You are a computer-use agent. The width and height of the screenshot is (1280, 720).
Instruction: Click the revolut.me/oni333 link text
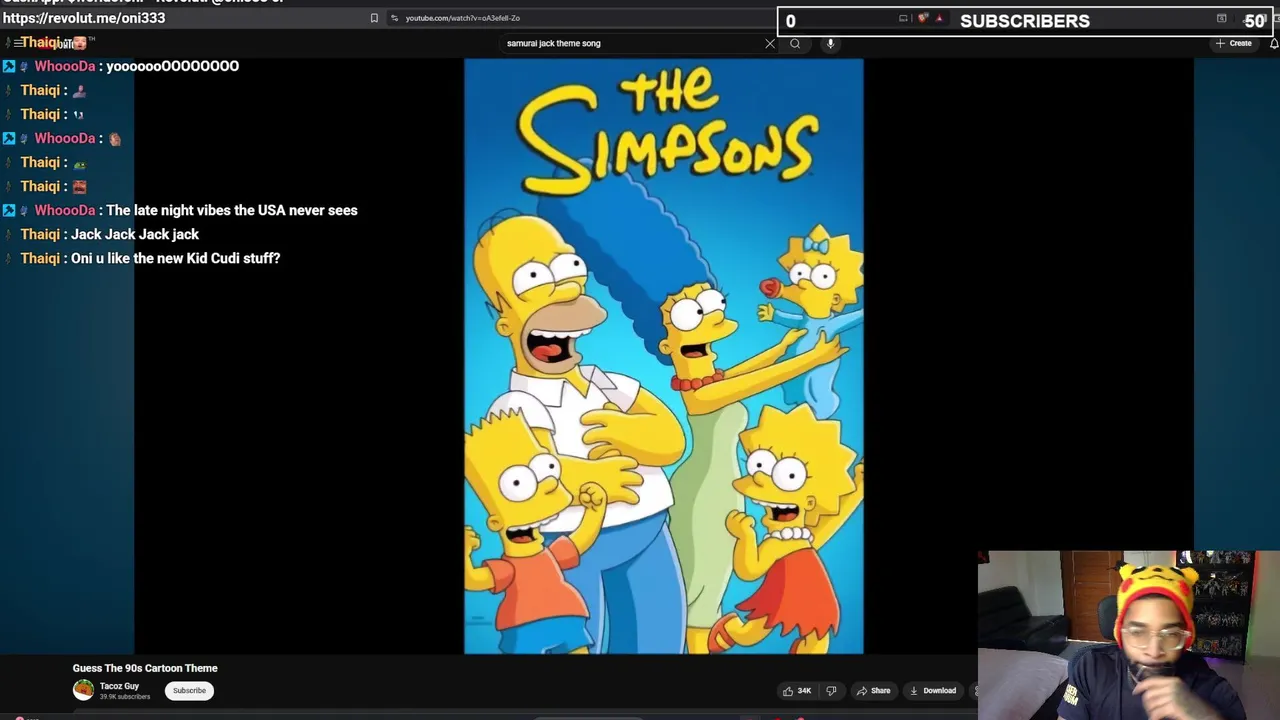click(84, 18)
